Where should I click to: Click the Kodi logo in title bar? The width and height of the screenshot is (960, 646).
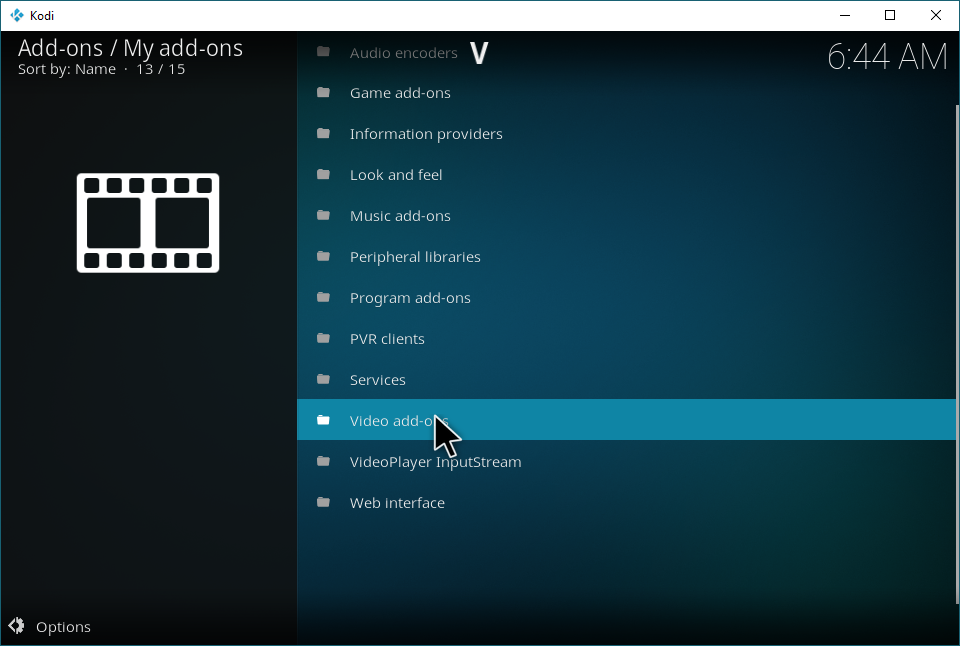[17, 15]
